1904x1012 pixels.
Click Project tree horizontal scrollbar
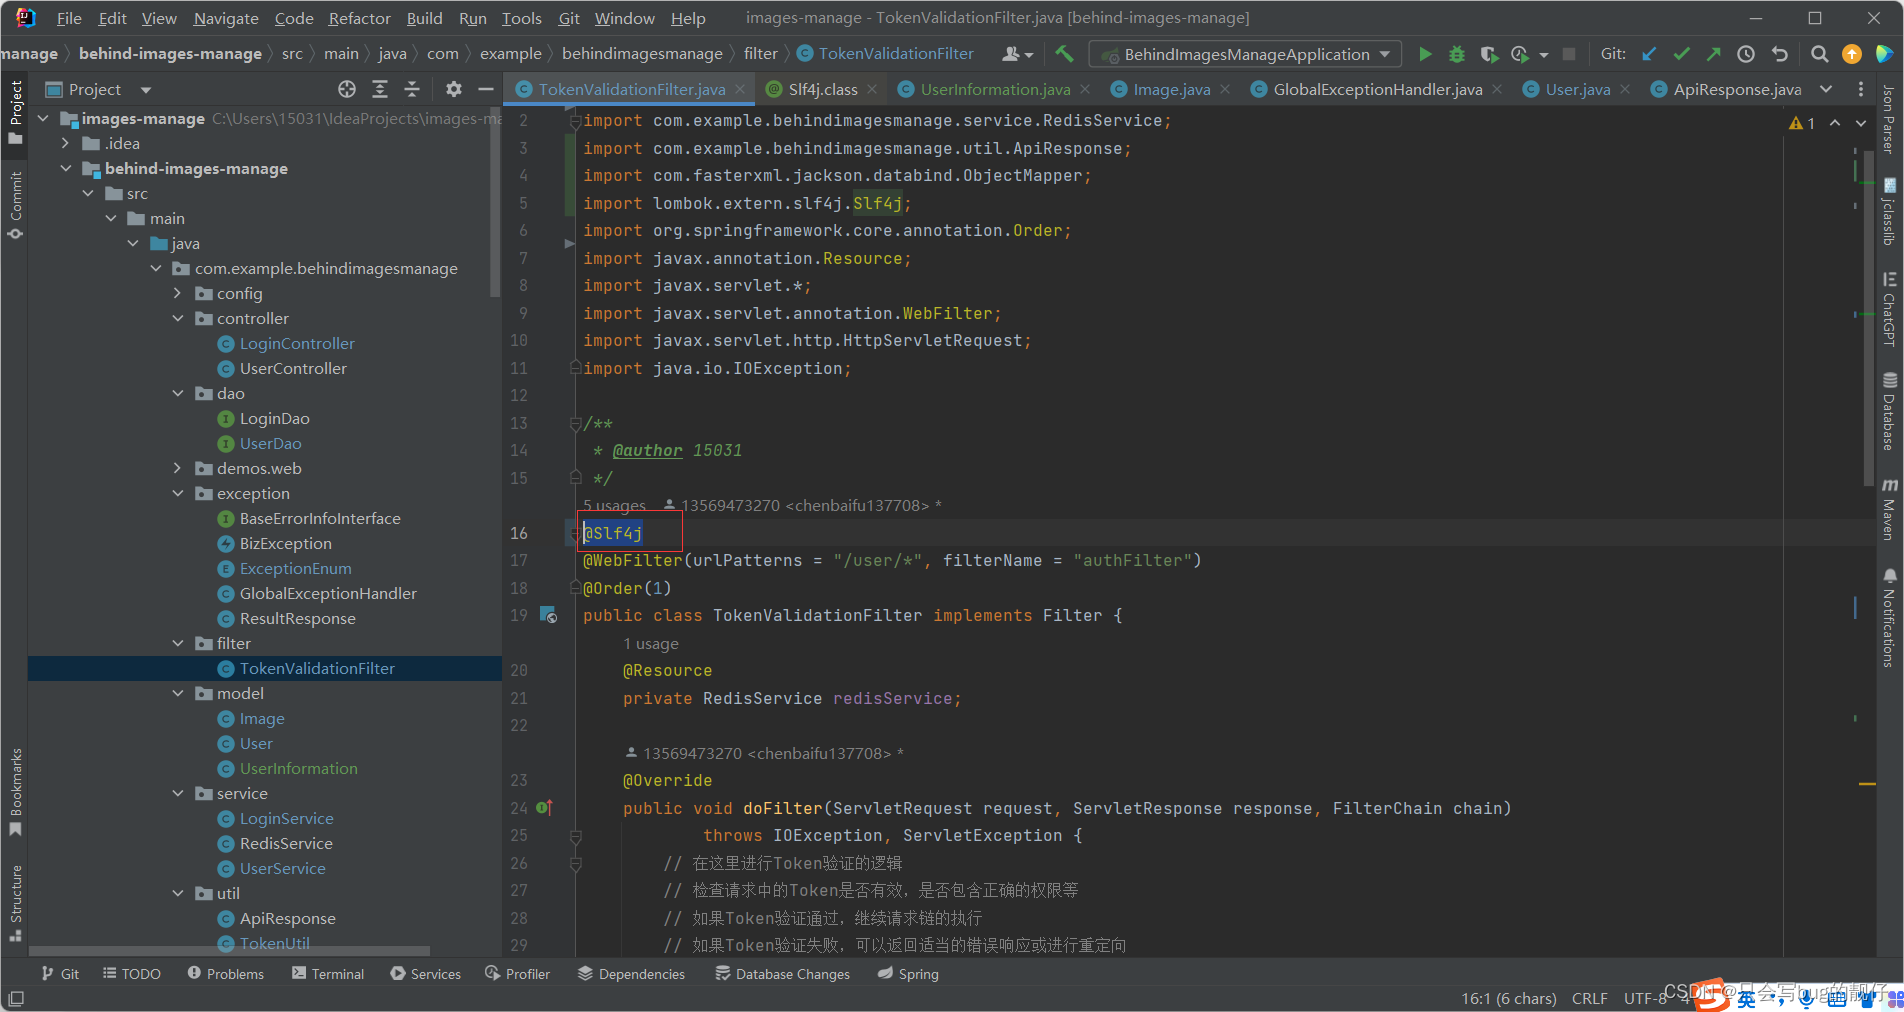click(230, 951)
